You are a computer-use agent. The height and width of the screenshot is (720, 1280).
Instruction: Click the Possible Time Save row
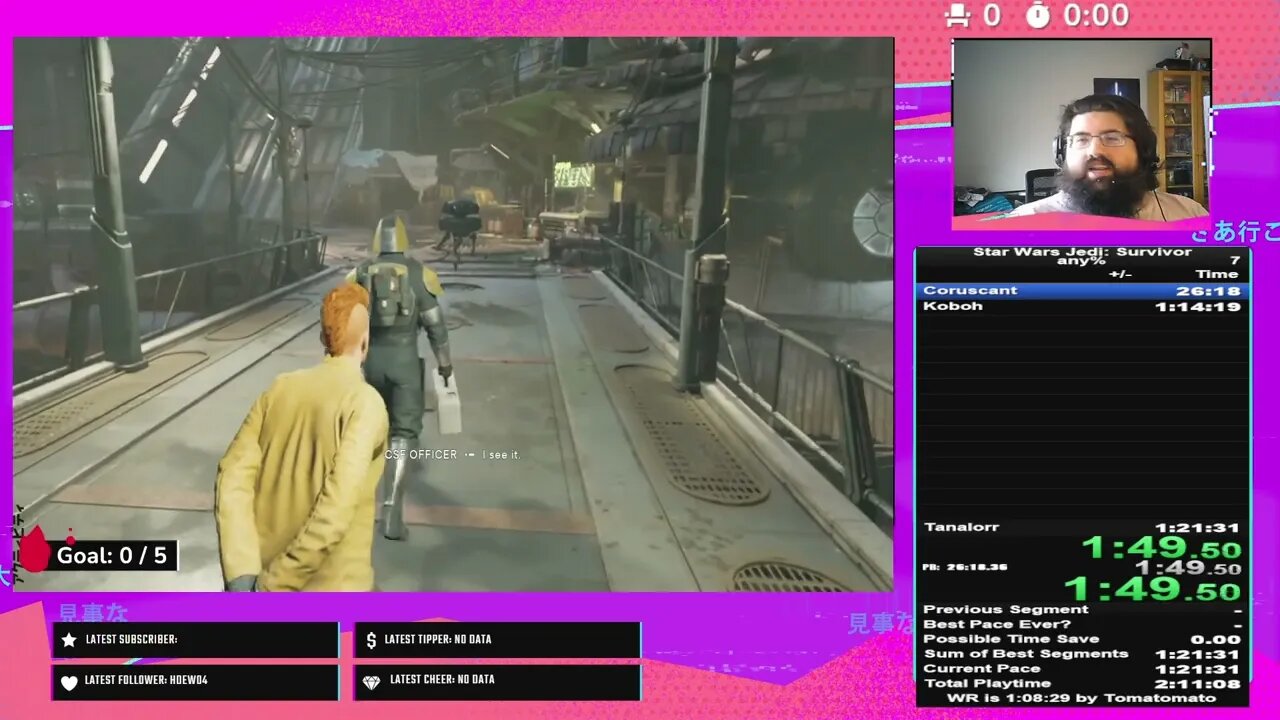(1082, 639)
